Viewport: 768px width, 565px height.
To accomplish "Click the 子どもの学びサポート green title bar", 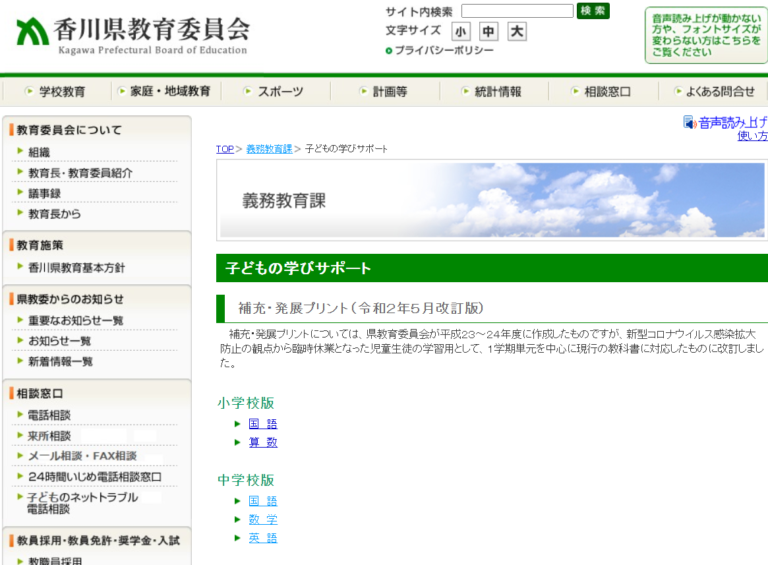I will [x=492, y=268].
